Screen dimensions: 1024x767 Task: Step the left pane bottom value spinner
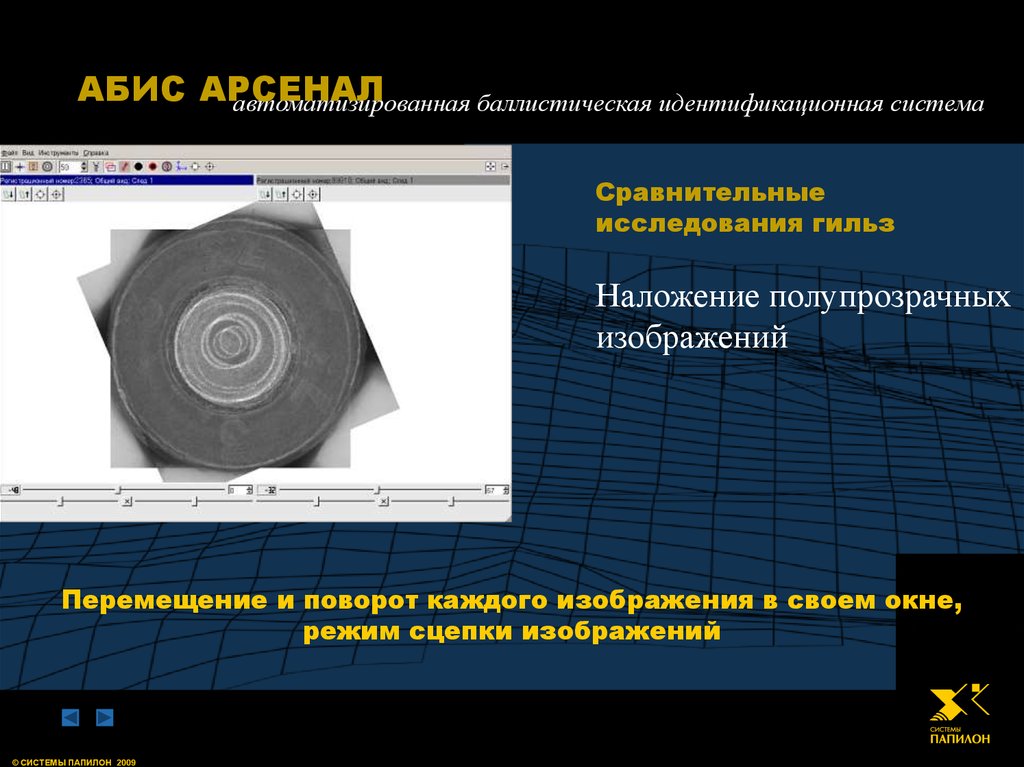249,490
